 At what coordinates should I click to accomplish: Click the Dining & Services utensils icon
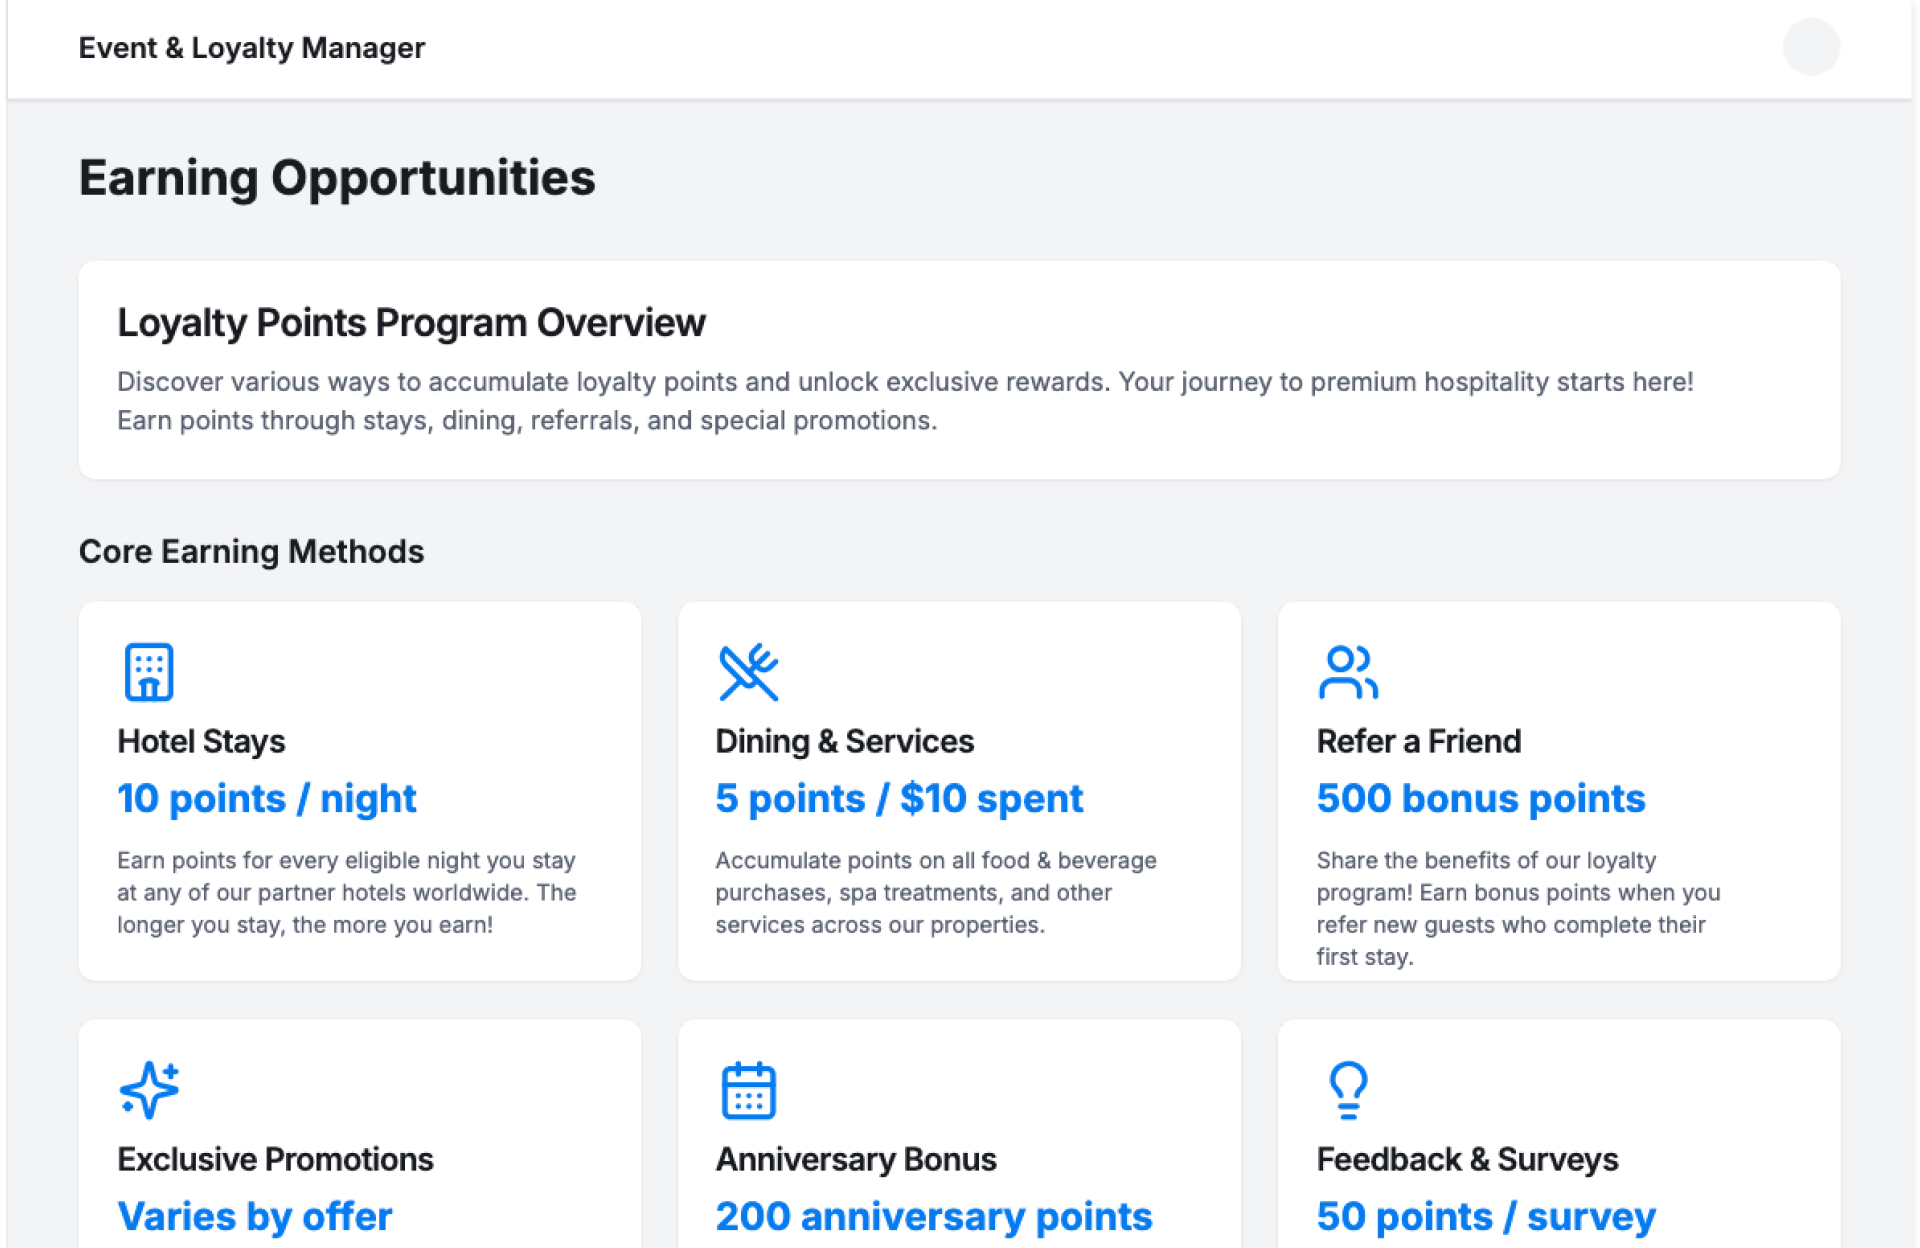tap(748, 671)
